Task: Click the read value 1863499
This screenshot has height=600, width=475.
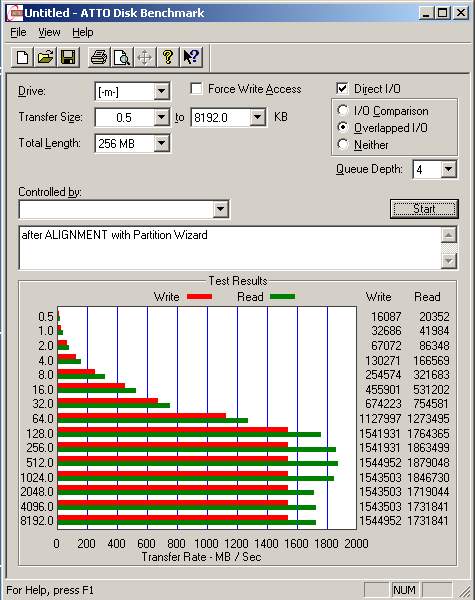Action: tap(428, 448)
